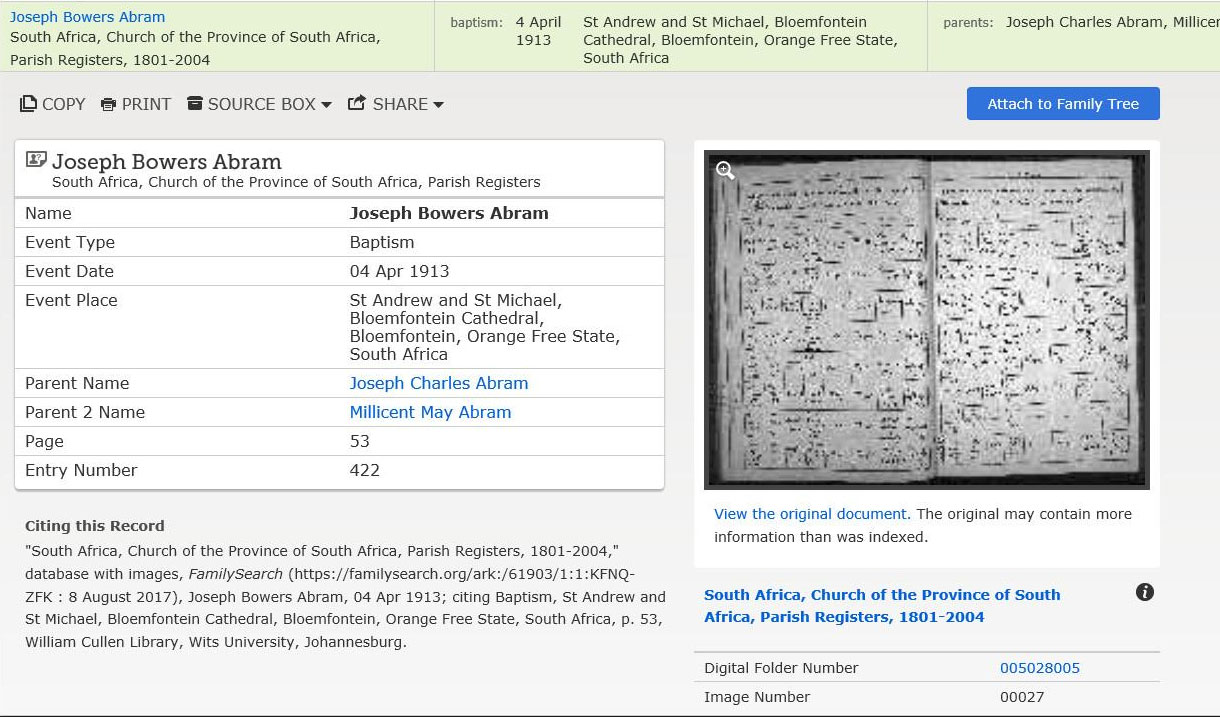Click digital folder number 005028005
Screen dimensions: 1220x717
[1039, 668]
